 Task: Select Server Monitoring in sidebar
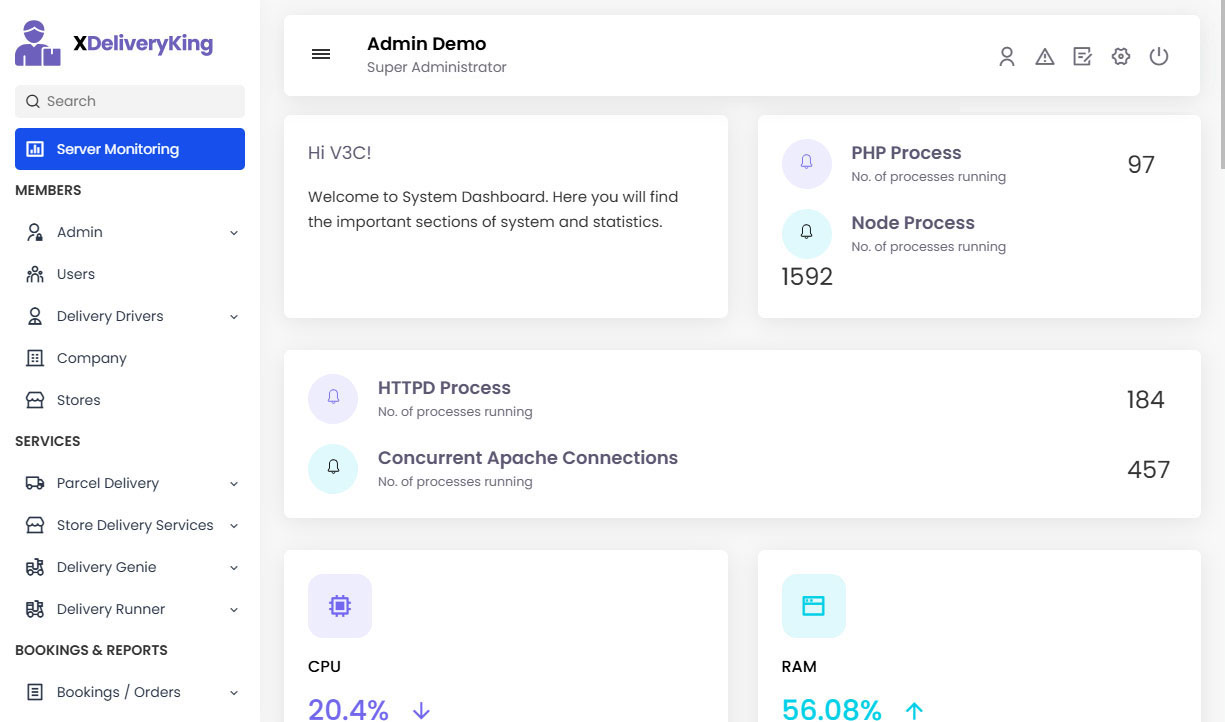click(130, 149)
